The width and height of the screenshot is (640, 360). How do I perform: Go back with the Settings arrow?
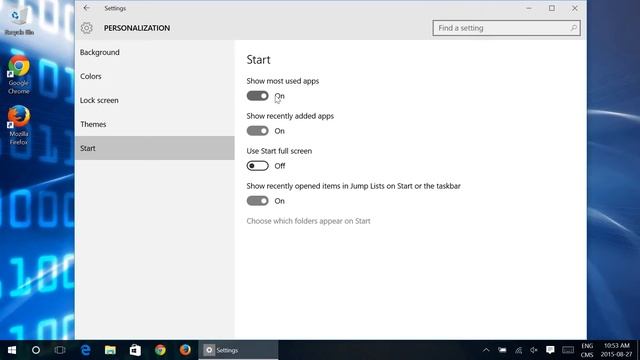point(87,8)
